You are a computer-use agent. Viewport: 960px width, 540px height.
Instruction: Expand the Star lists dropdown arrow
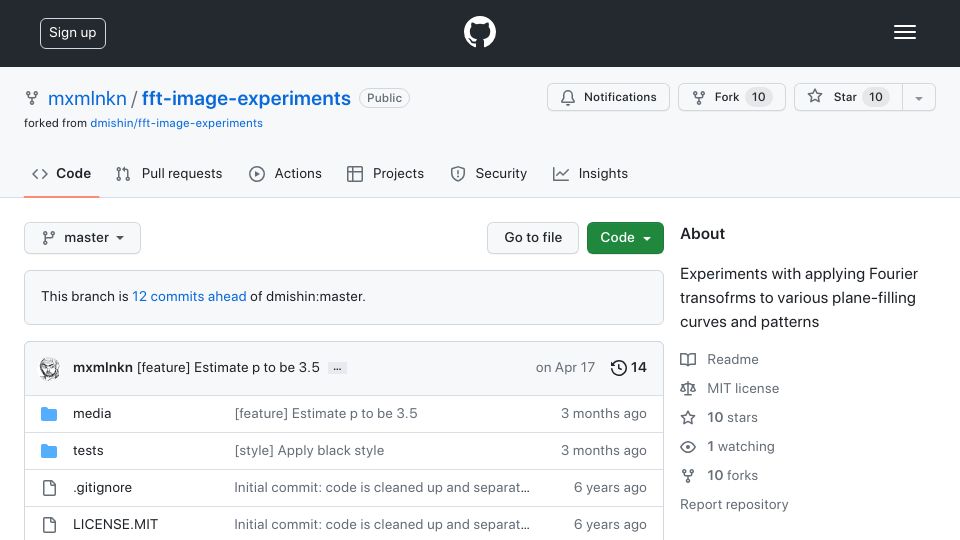[x=918, y=98]
